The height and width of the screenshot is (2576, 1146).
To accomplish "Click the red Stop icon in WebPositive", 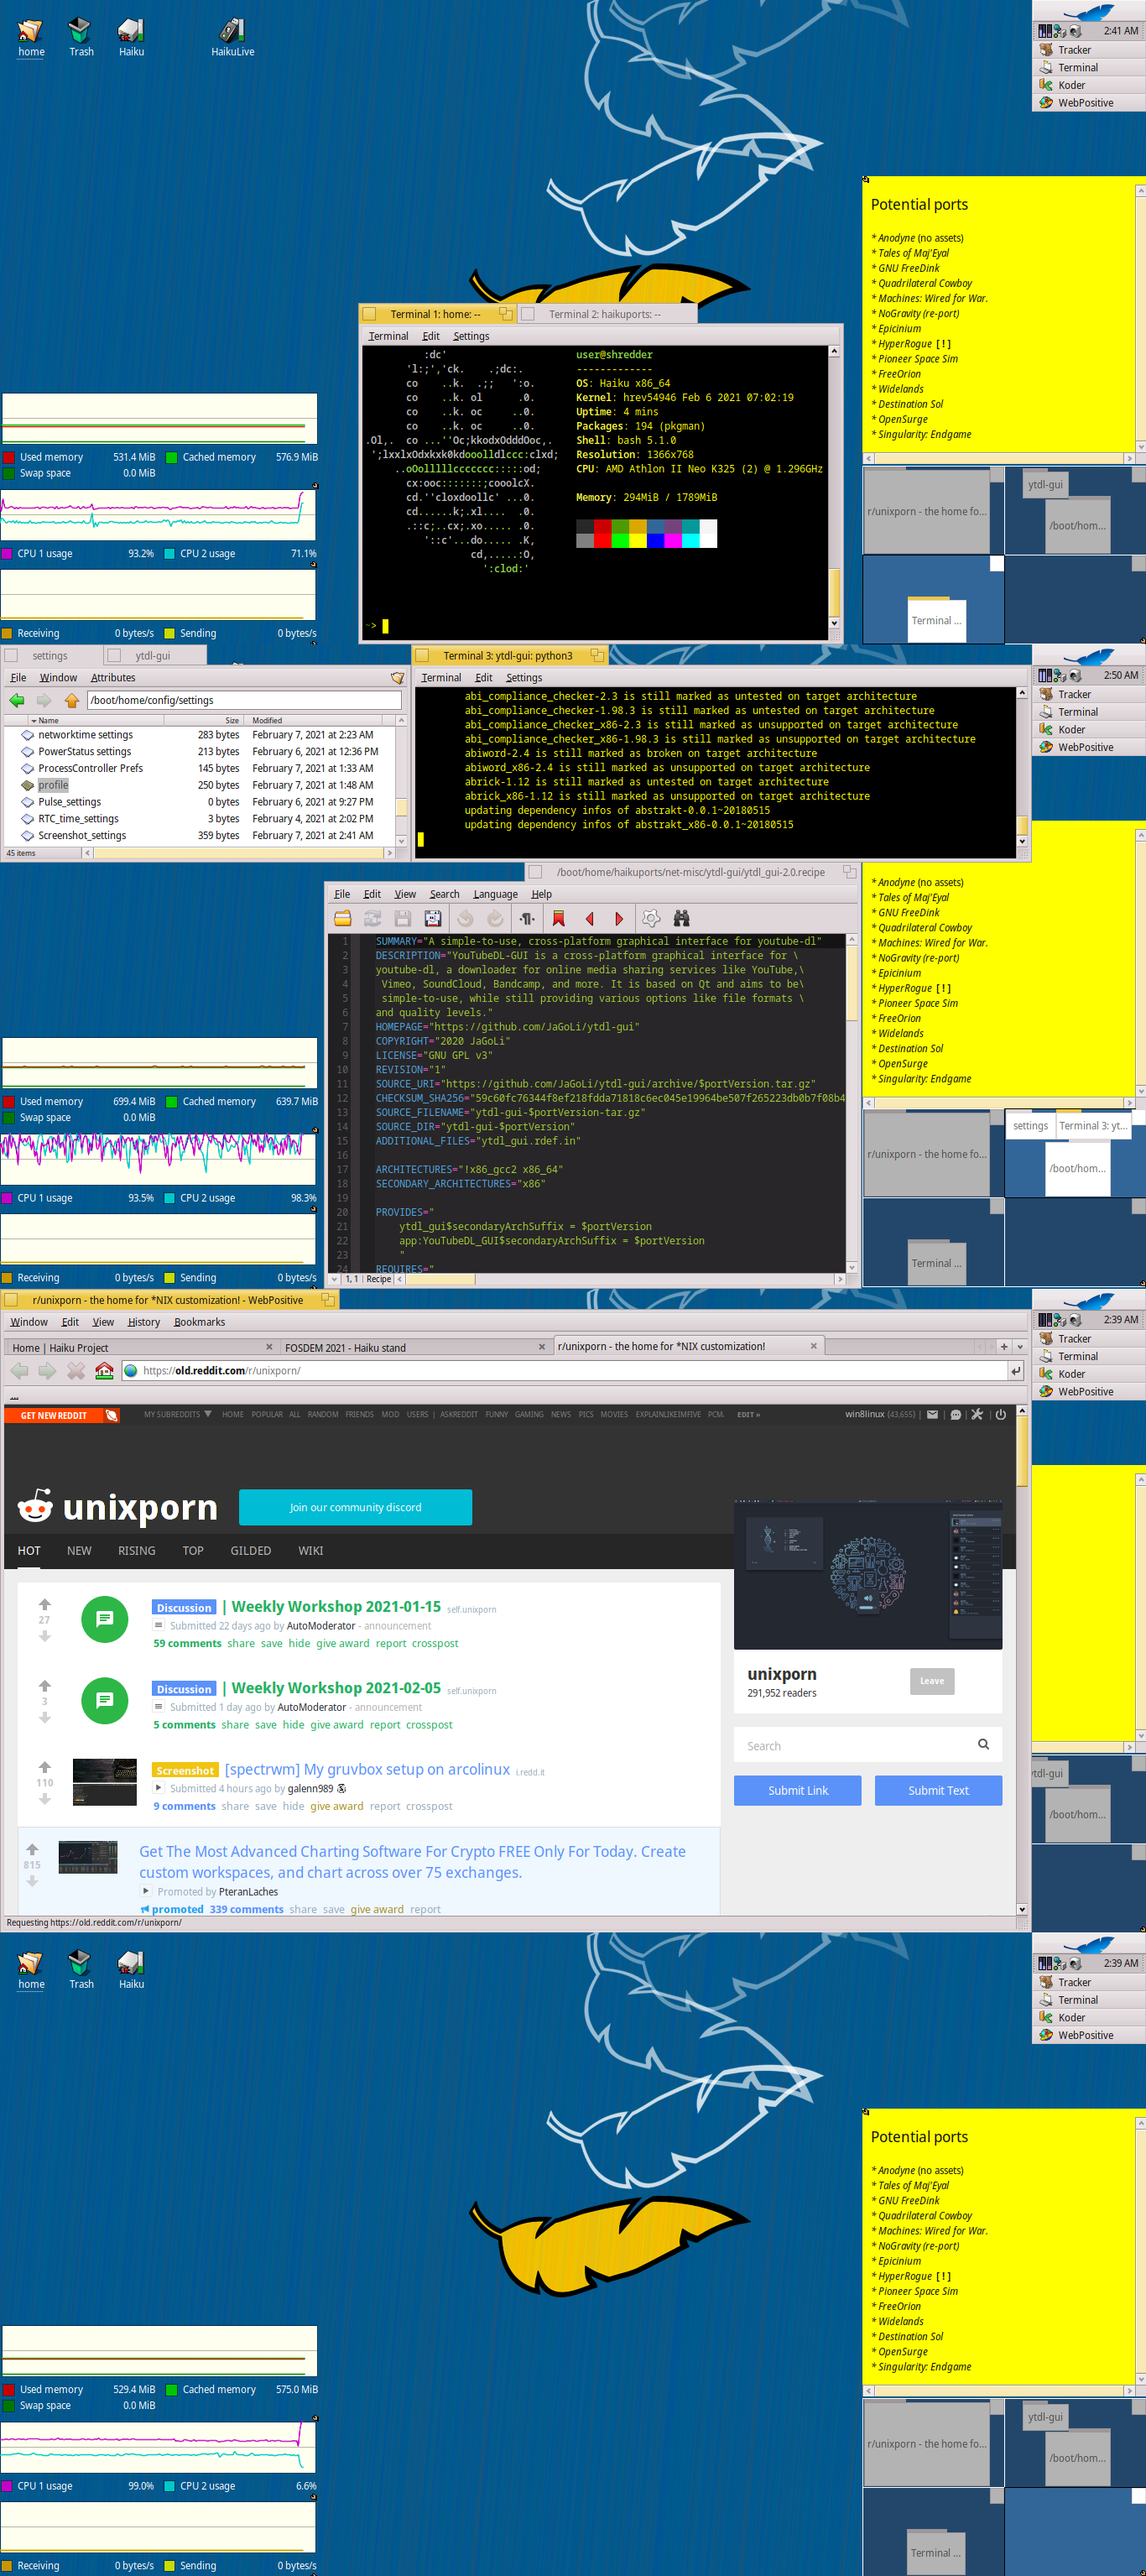I will 76,1371.
